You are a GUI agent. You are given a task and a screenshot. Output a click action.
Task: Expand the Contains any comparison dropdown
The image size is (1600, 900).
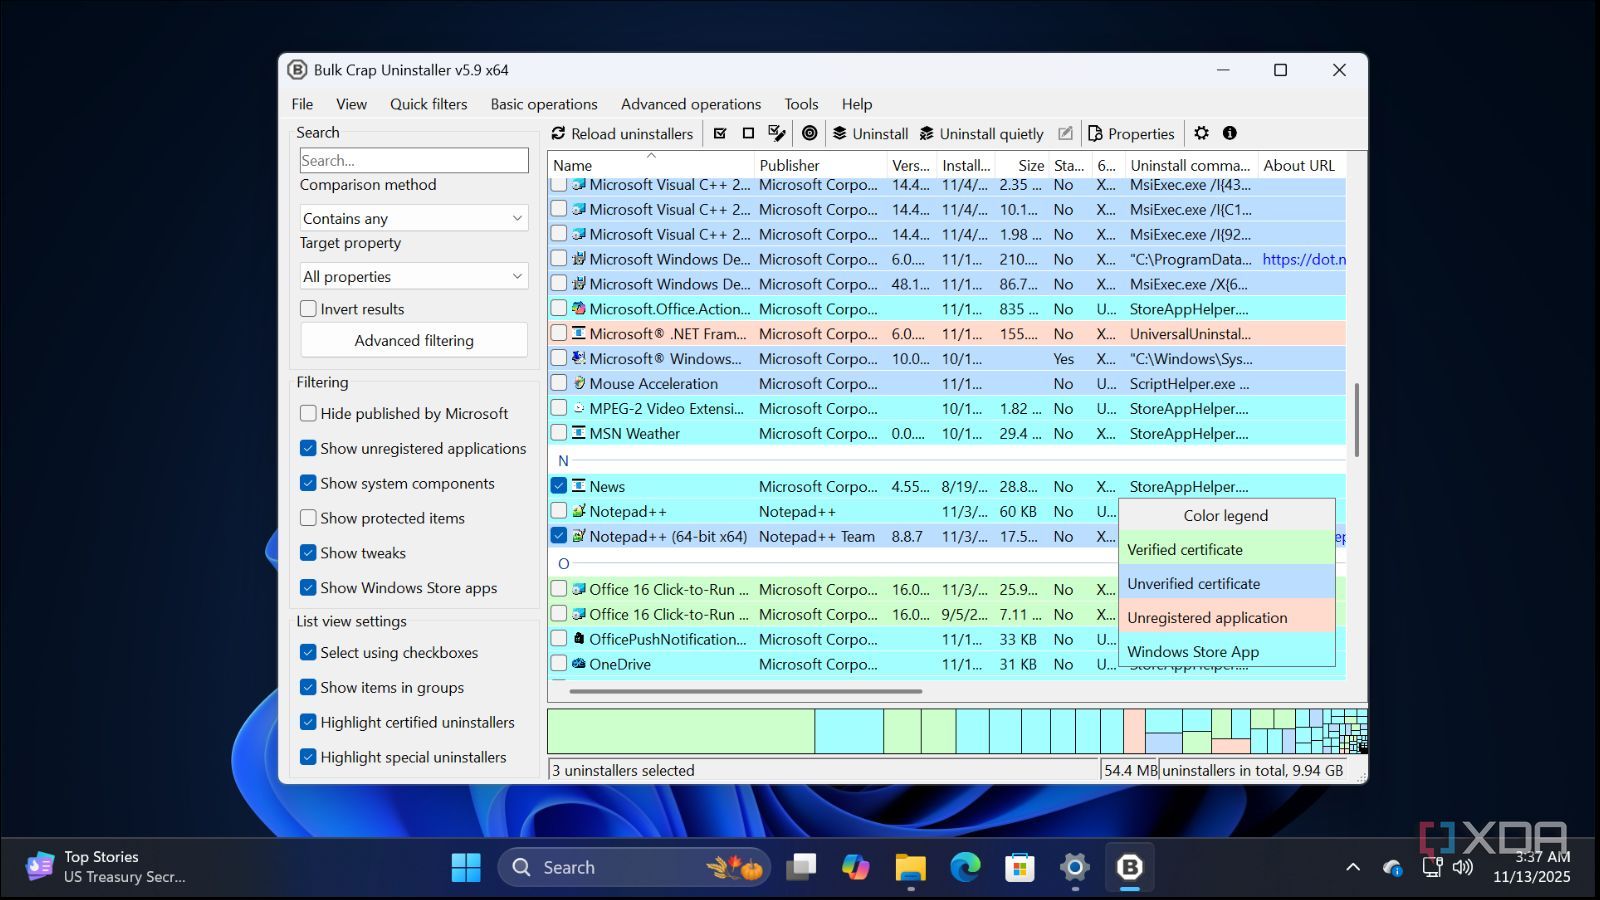pos(414,218)
